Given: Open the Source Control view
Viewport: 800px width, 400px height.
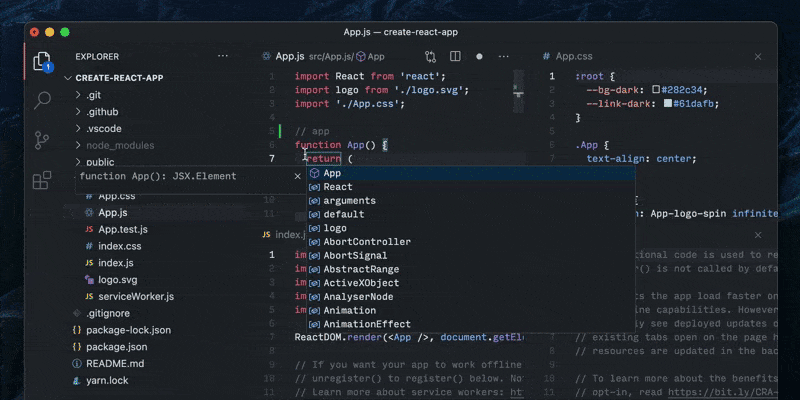Looking at the screenshot, I should [x=43, y=140].
